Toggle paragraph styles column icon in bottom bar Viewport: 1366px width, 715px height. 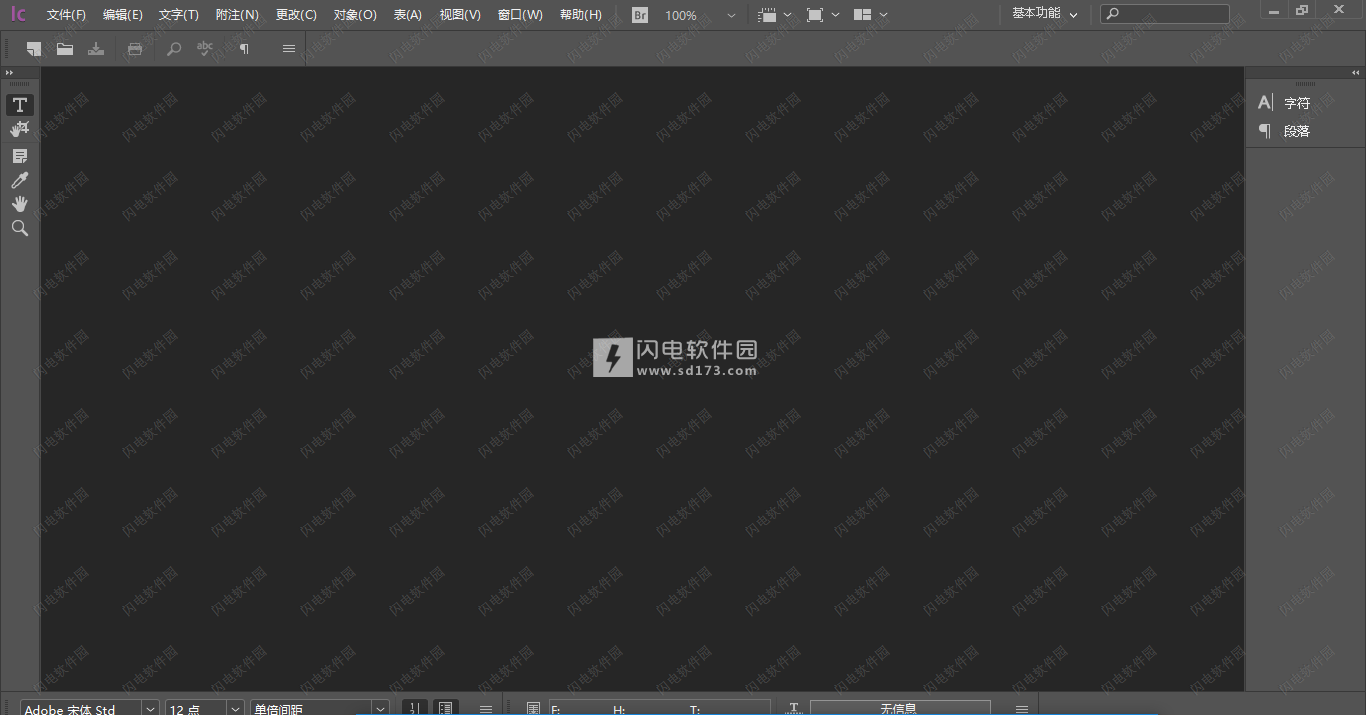[446, 708]
